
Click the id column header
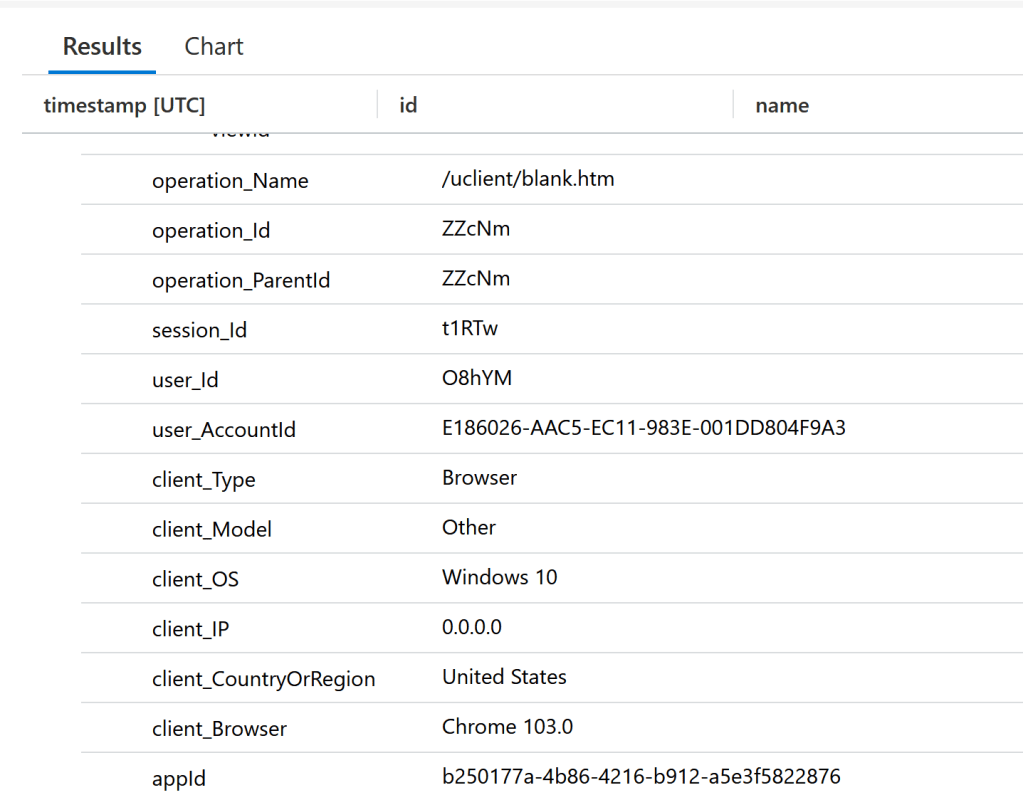408,105
